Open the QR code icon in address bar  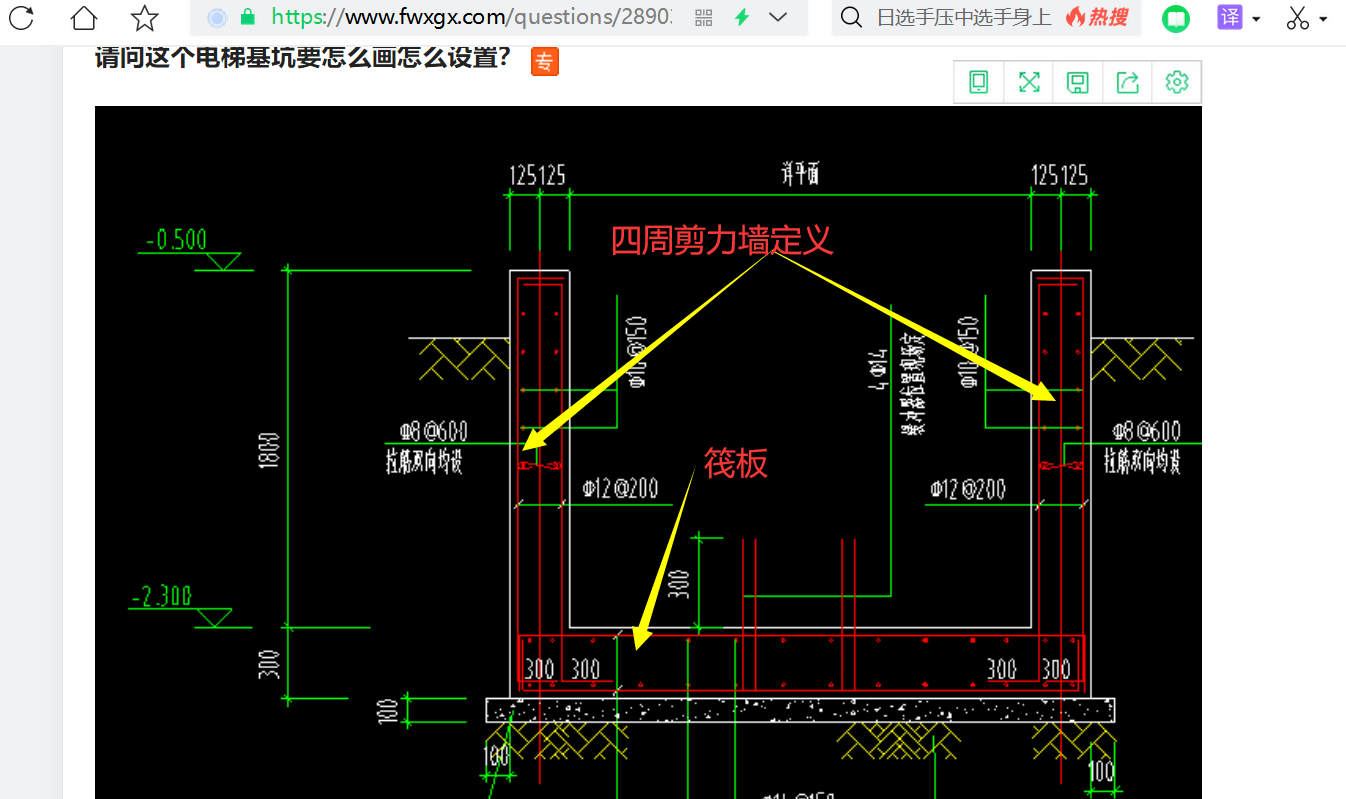point(703,17)
